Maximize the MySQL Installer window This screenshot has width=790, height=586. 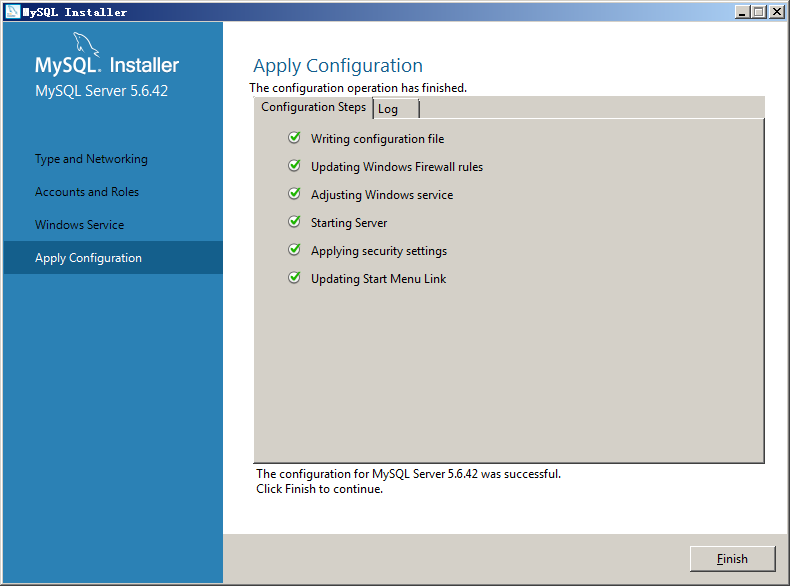tap(758, 12)
